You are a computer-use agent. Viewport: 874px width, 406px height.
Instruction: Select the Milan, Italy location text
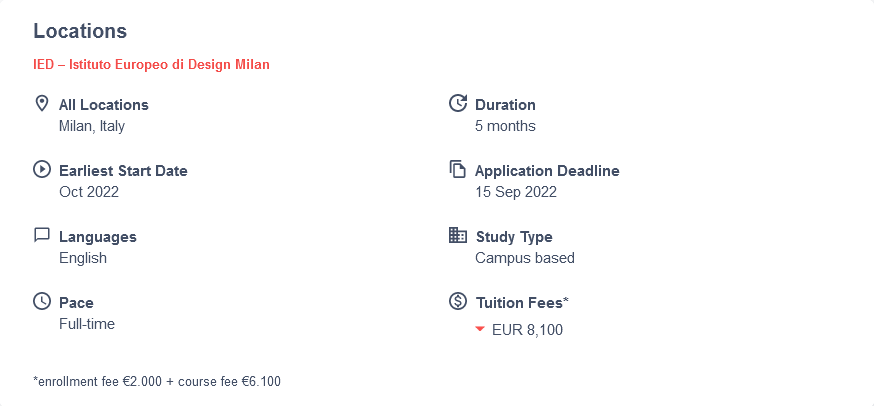(x=92, y=126)
